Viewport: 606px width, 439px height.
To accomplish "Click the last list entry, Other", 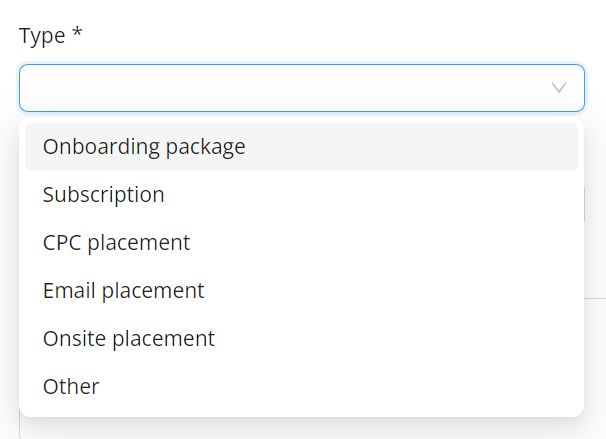I will [300, 387].
